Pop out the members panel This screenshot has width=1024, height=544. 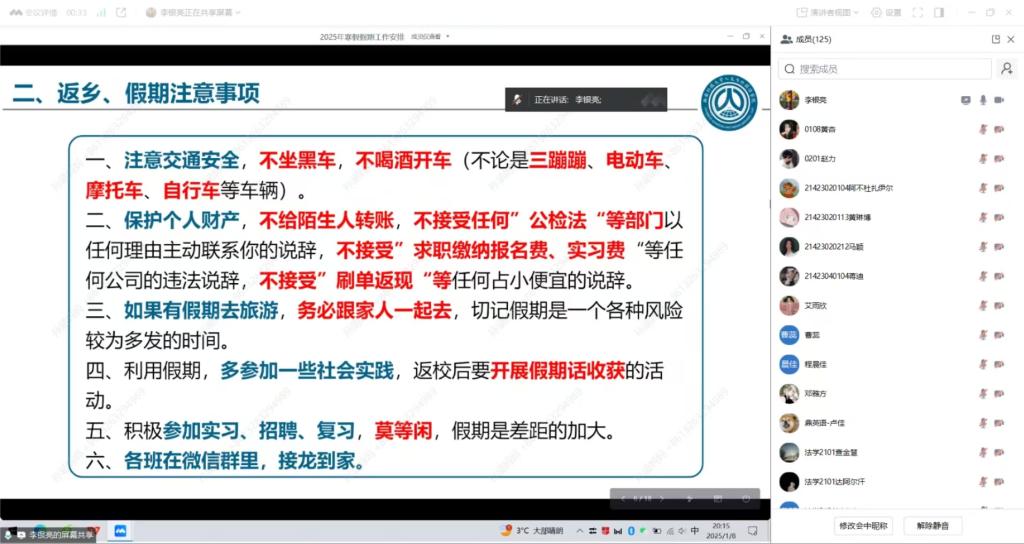[995, 39]
